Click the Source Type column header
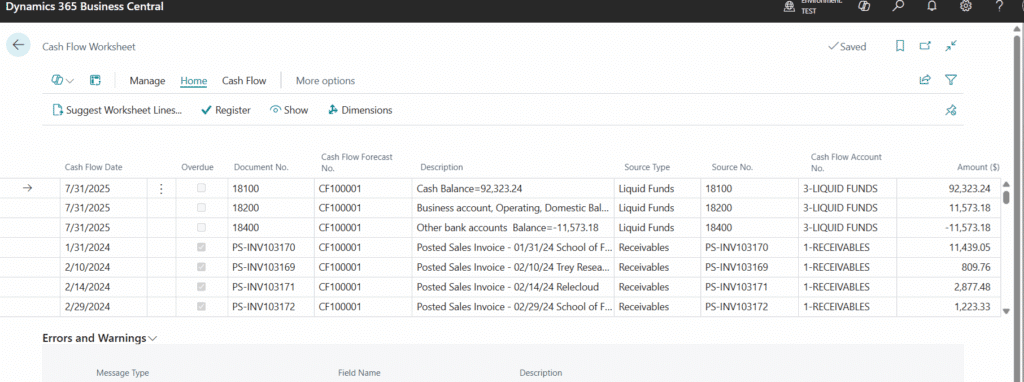1024x382 pixels. (647, 167)
